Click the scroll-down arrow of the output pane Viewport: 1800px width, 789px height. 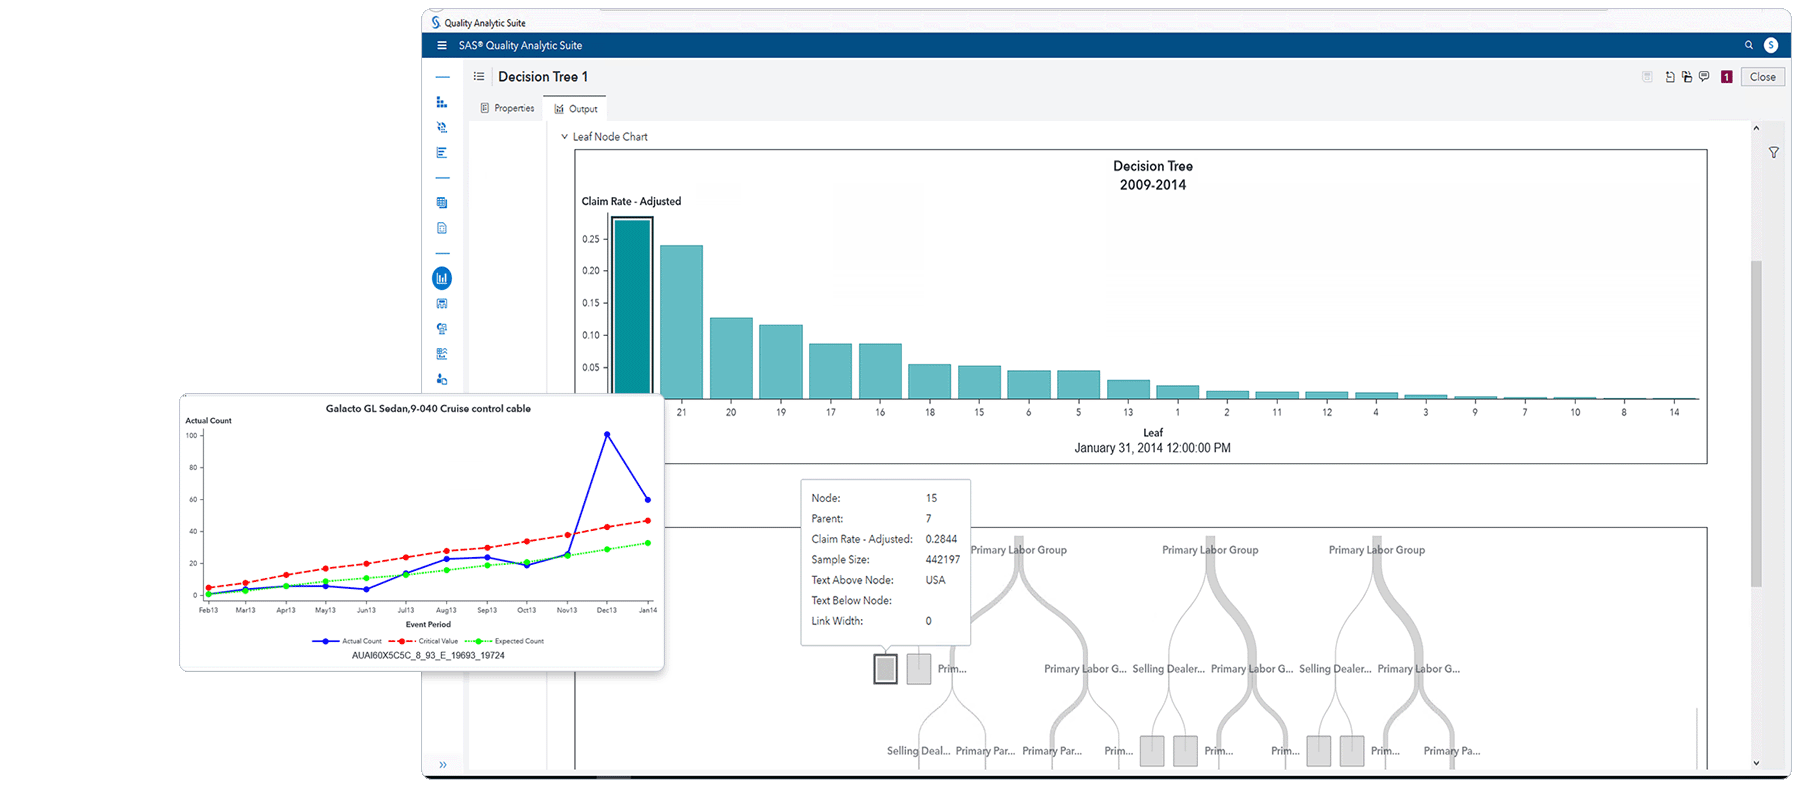(1757, 763)
